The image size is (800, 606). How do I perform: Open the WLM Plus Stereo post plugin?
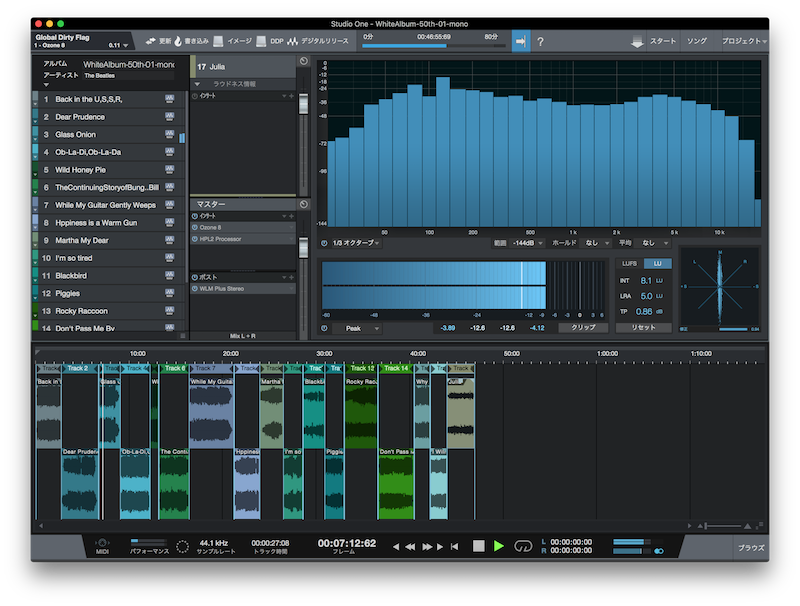[x=243, y=289]
